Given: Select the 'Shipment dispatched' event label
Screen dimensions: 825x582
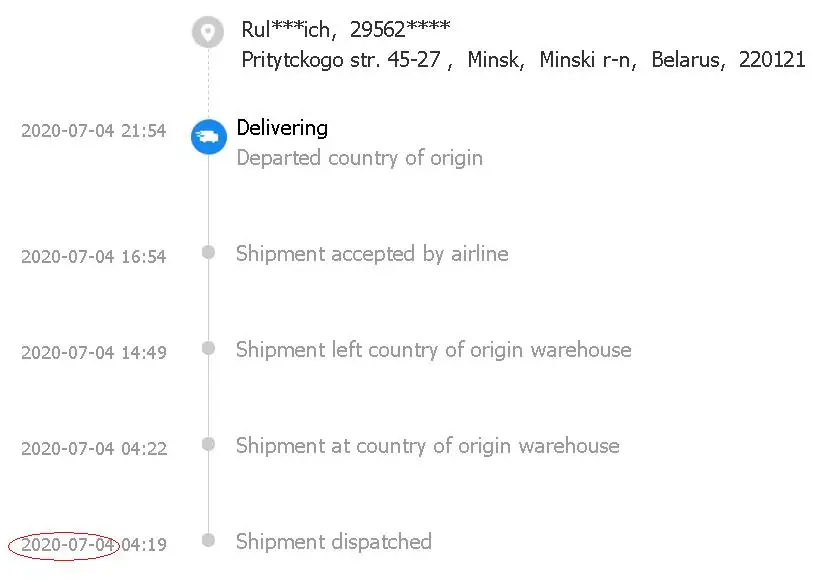Looking at the screenshot, I should [333, 542].
